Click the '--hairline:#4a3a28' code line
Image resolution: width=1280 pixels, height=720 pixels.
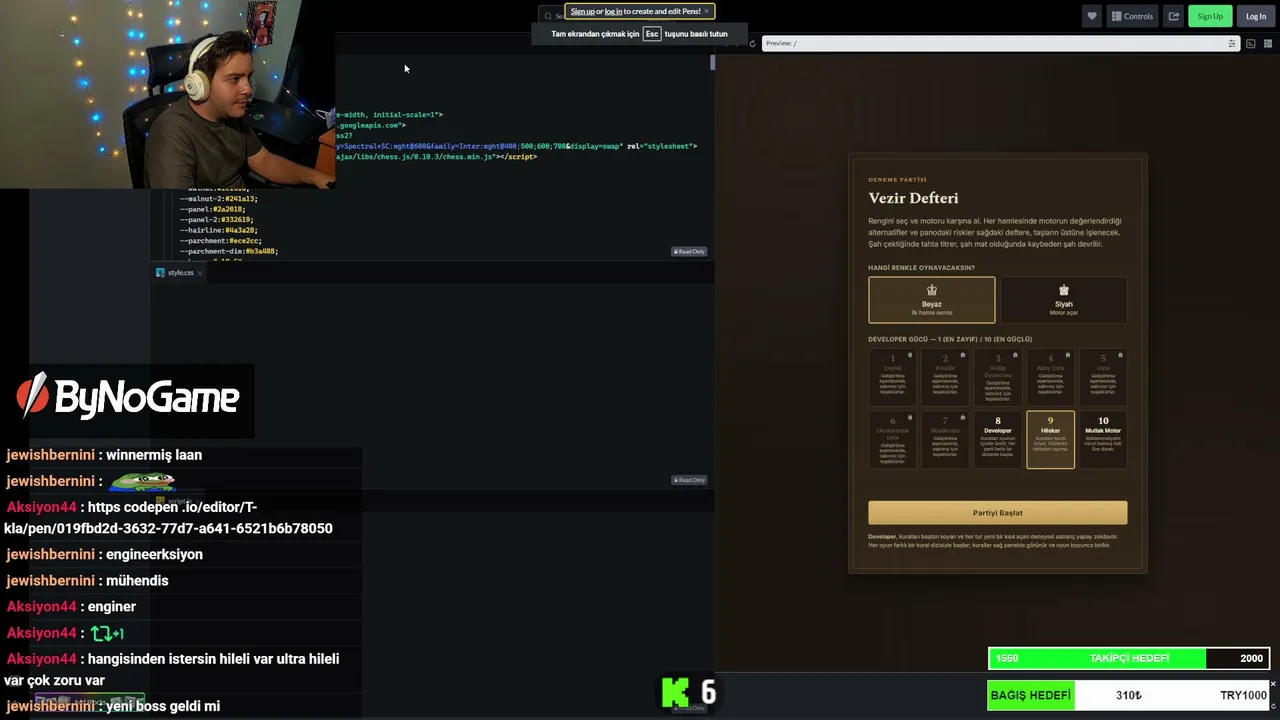pos(220,230)
